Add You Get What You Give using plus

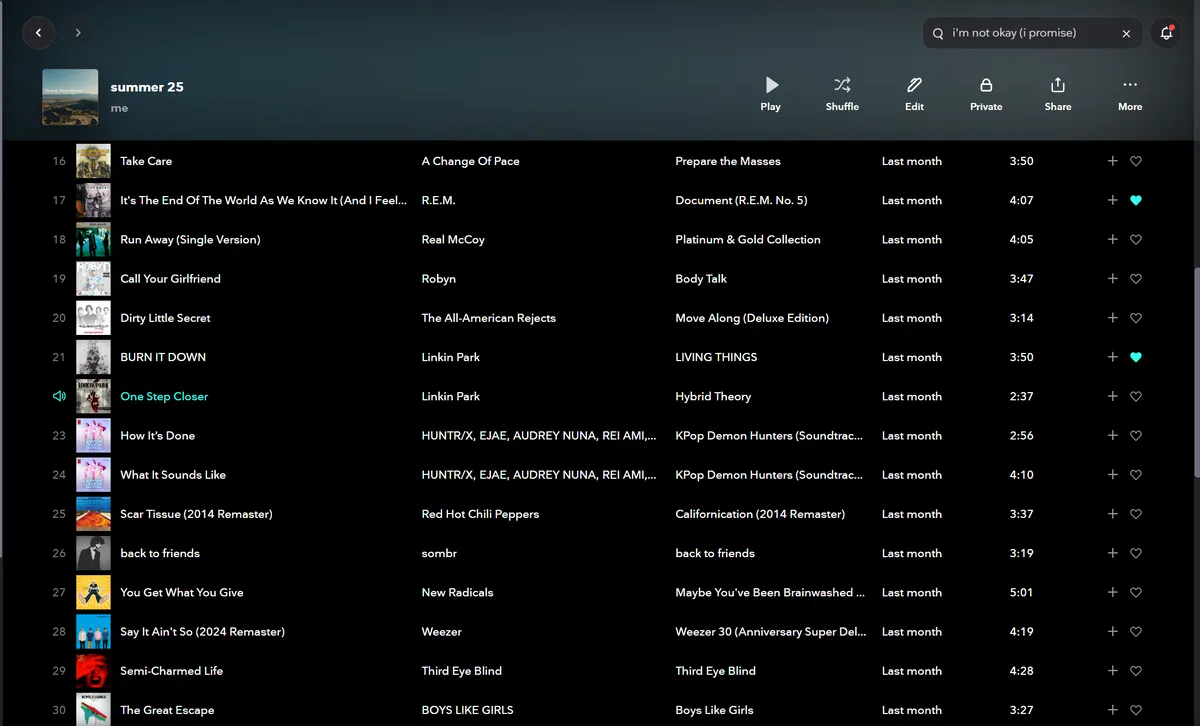(1112, 592)
